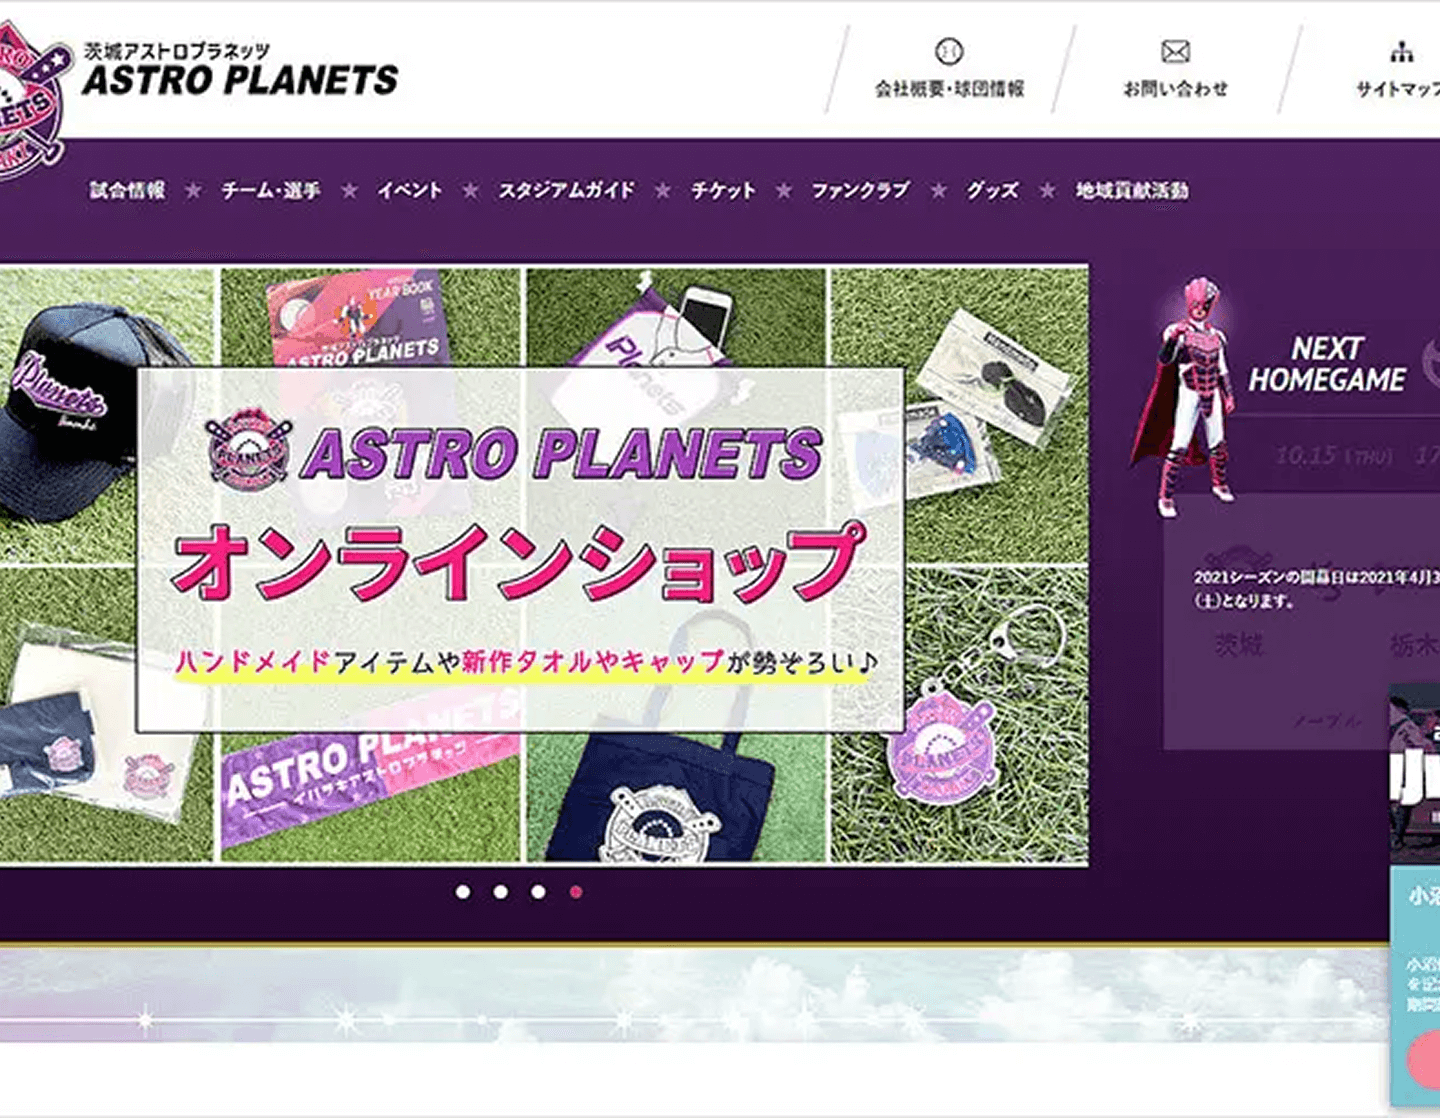
Task: Click the company info baseball icon
Action: pos(948,51)
